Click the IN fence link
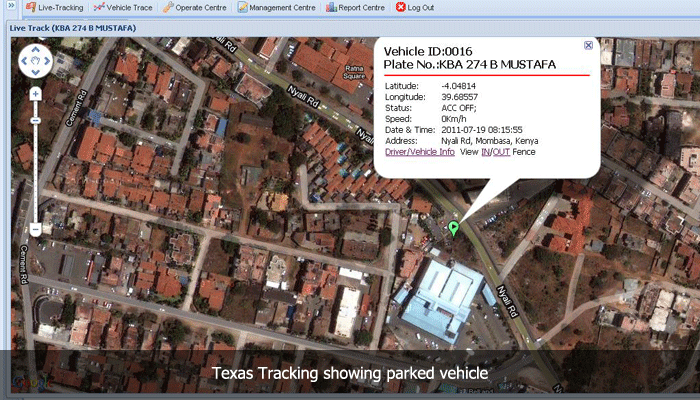This screenshot has width=700, height=400. pos(485,152)
